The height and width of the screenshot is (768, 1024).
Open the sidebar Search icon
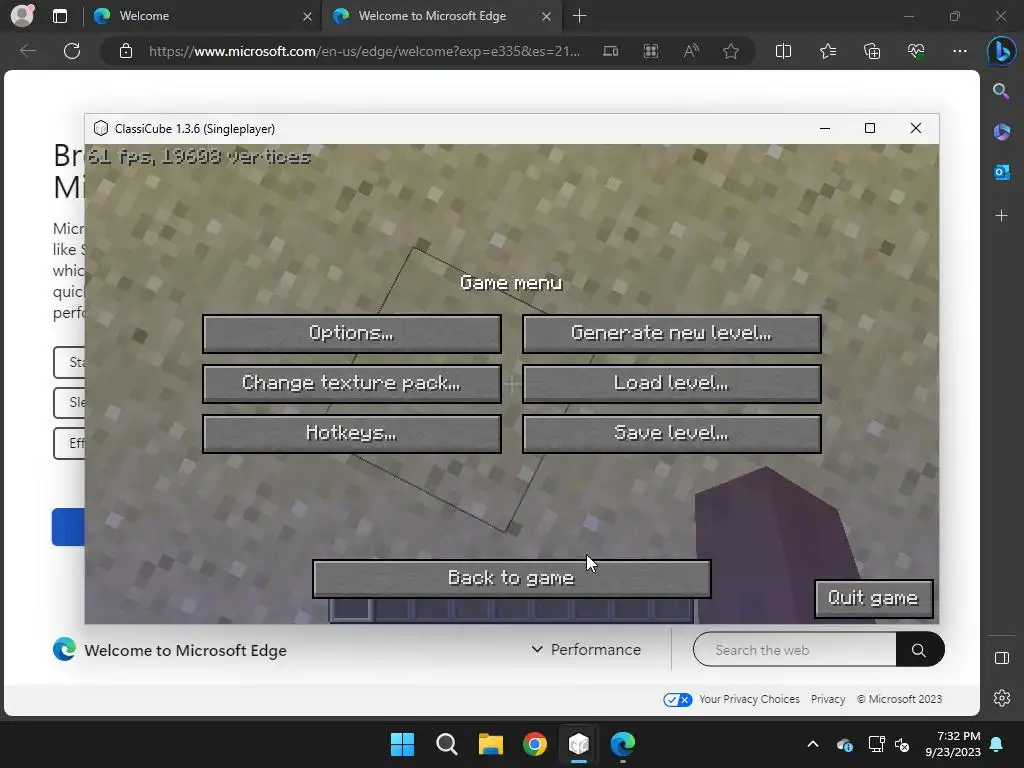[1001, 91]
